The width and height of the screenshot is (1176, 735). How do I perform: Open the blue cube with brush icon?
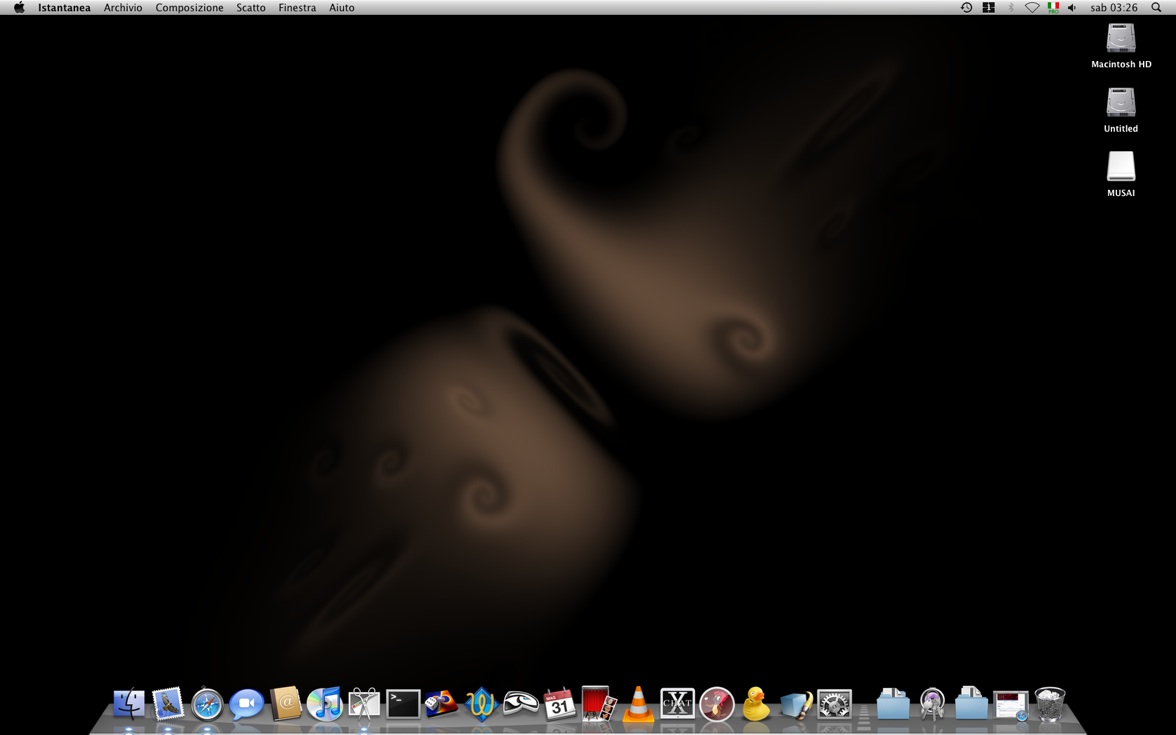pyautogui.click(x=795, y=704)
